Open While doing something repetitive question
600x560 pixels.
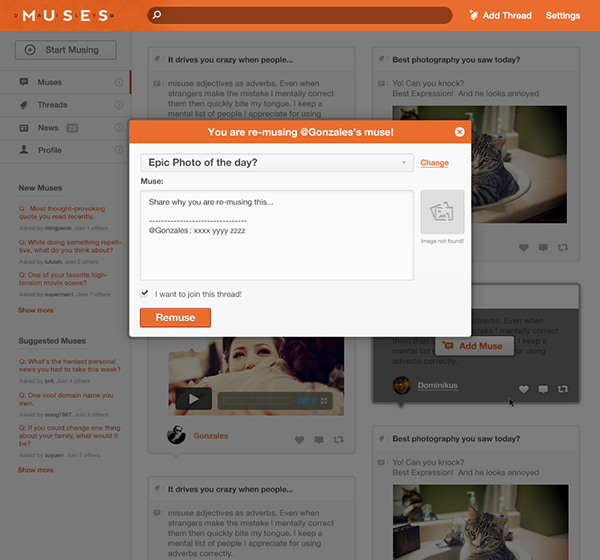[x=70, y=246]
